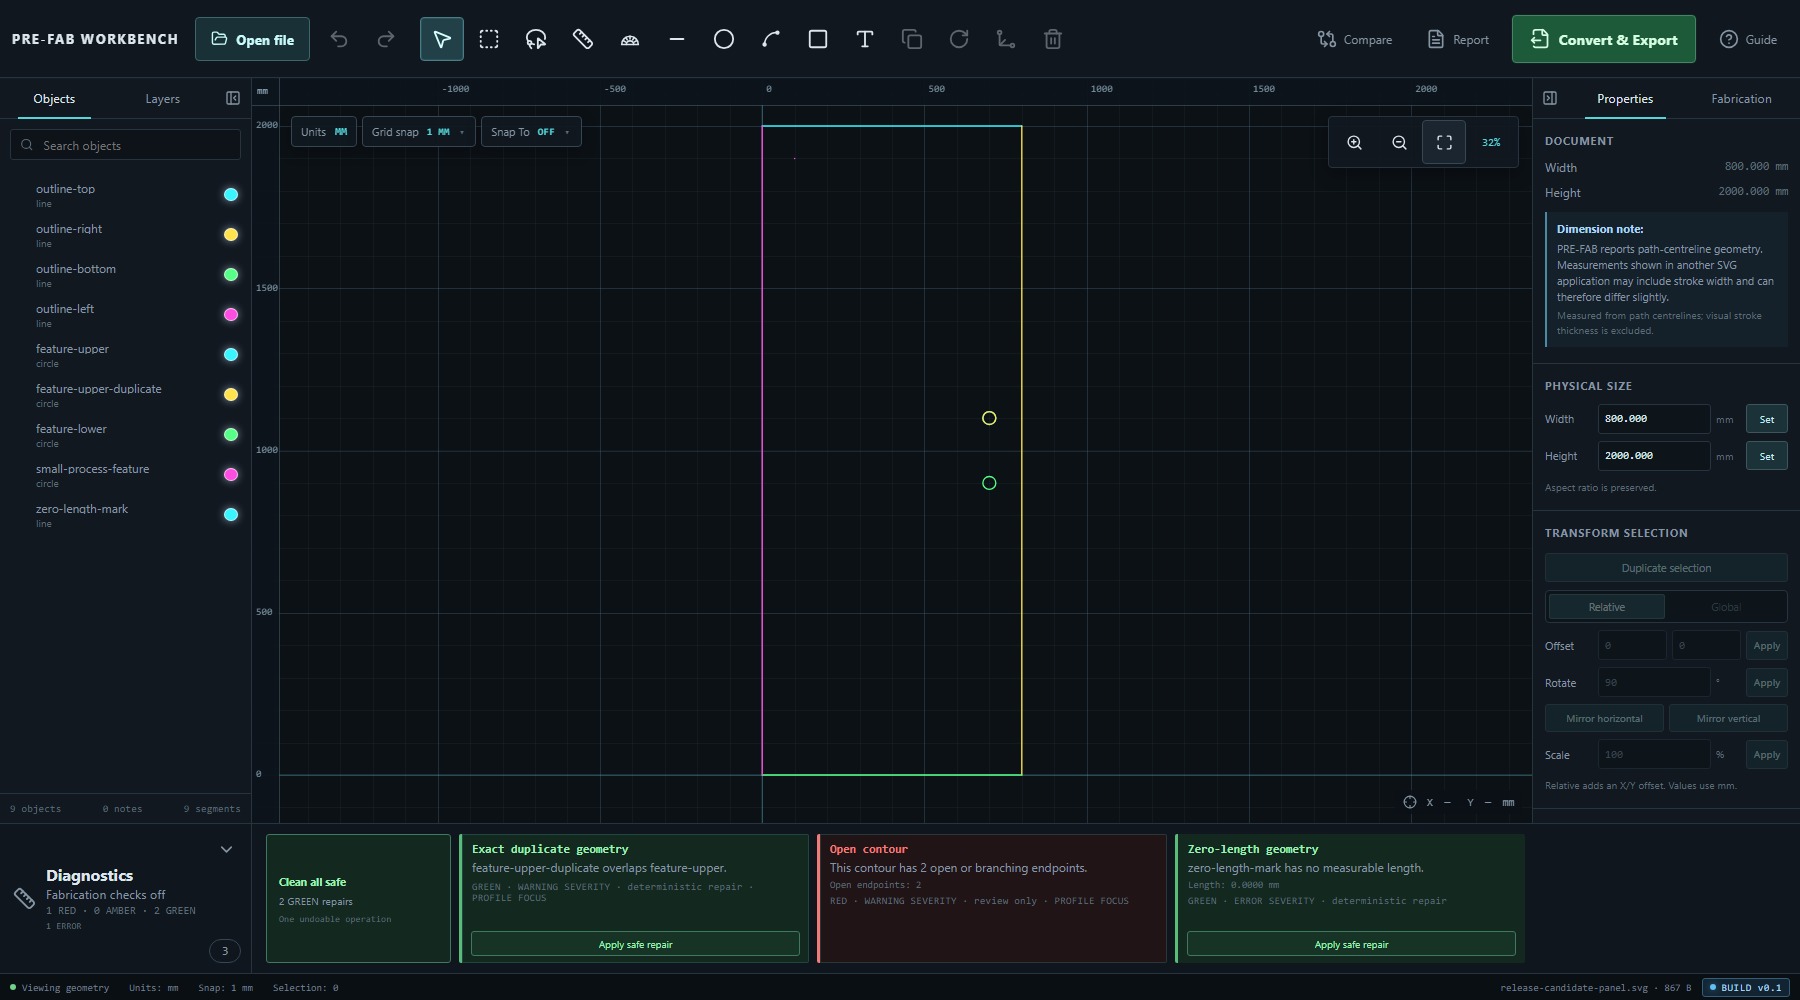Choose the circle drawing tool

724,39
